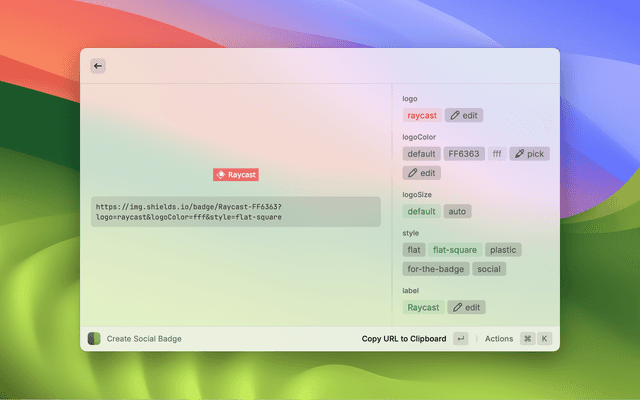Viewport: 640px width, 400px height.
Task: Pick FF6363 as the logo color
Action: tap(464, 154)
